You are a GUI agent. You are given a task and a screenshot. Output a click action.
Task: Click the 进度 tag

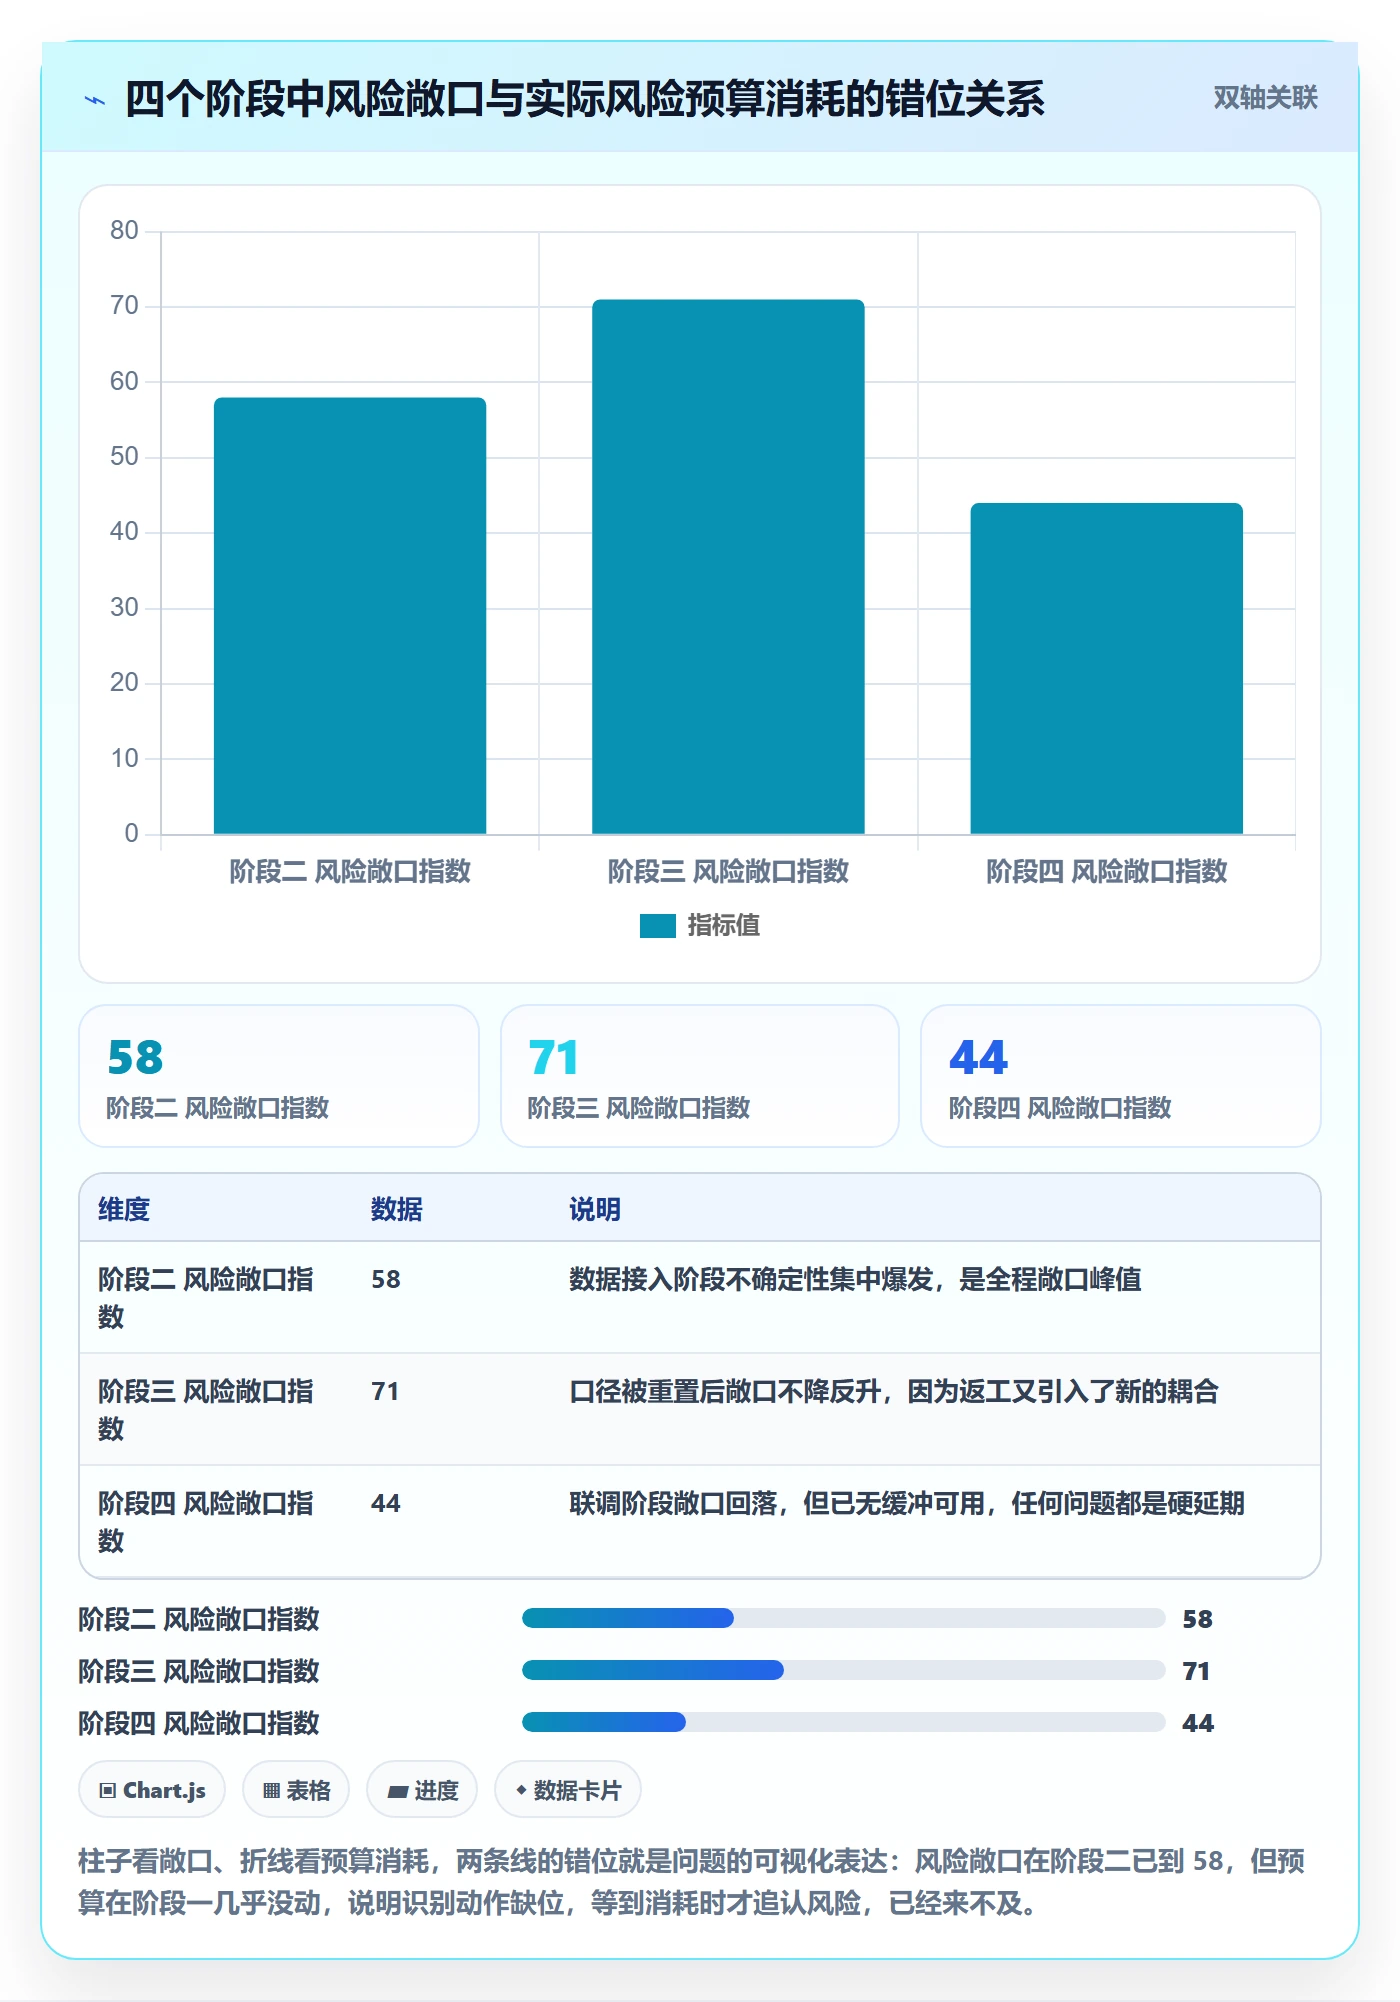tap(422, 1790)
